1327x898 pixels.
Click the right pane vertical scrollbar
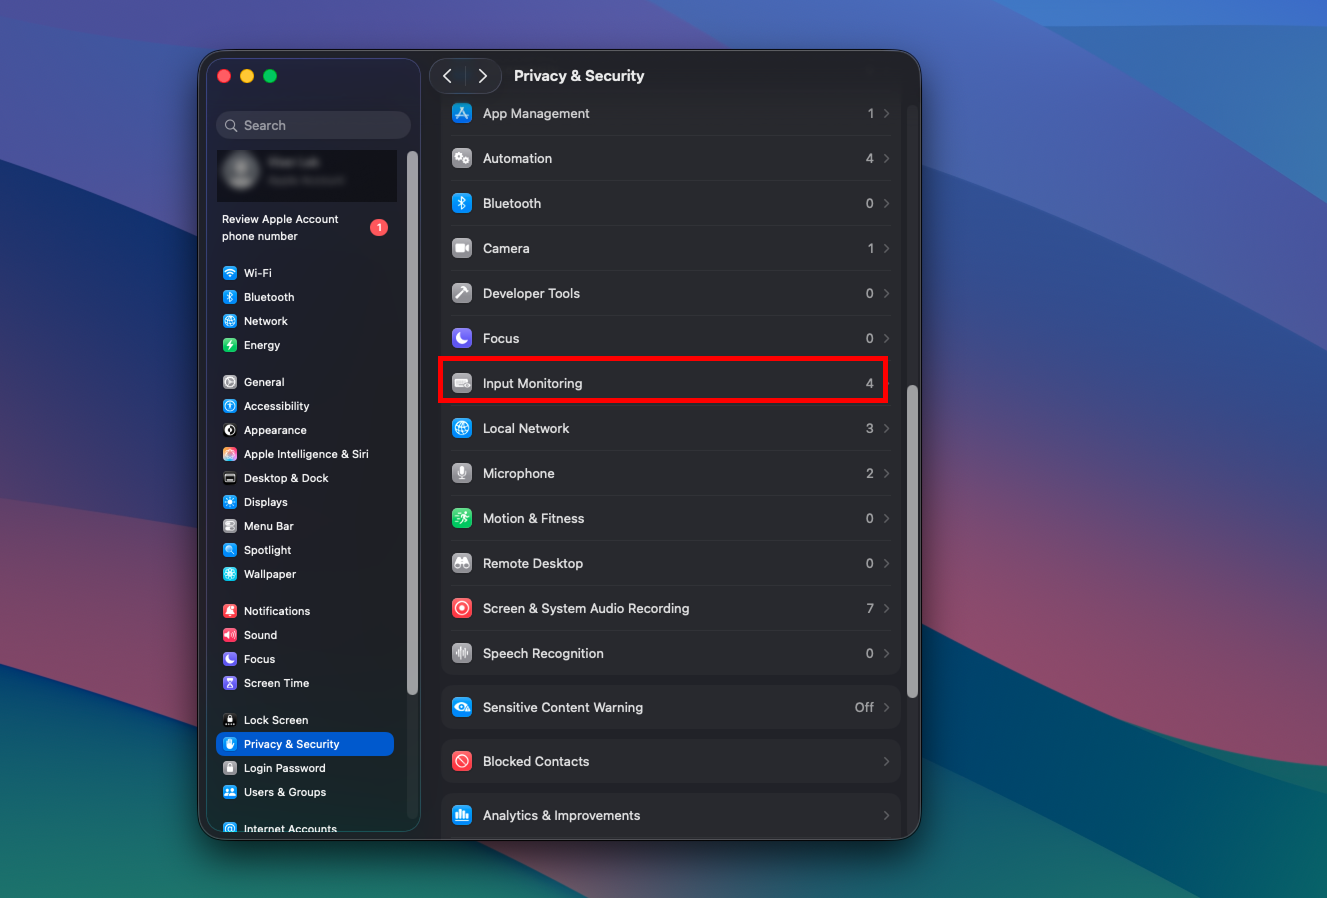point(912,540)
